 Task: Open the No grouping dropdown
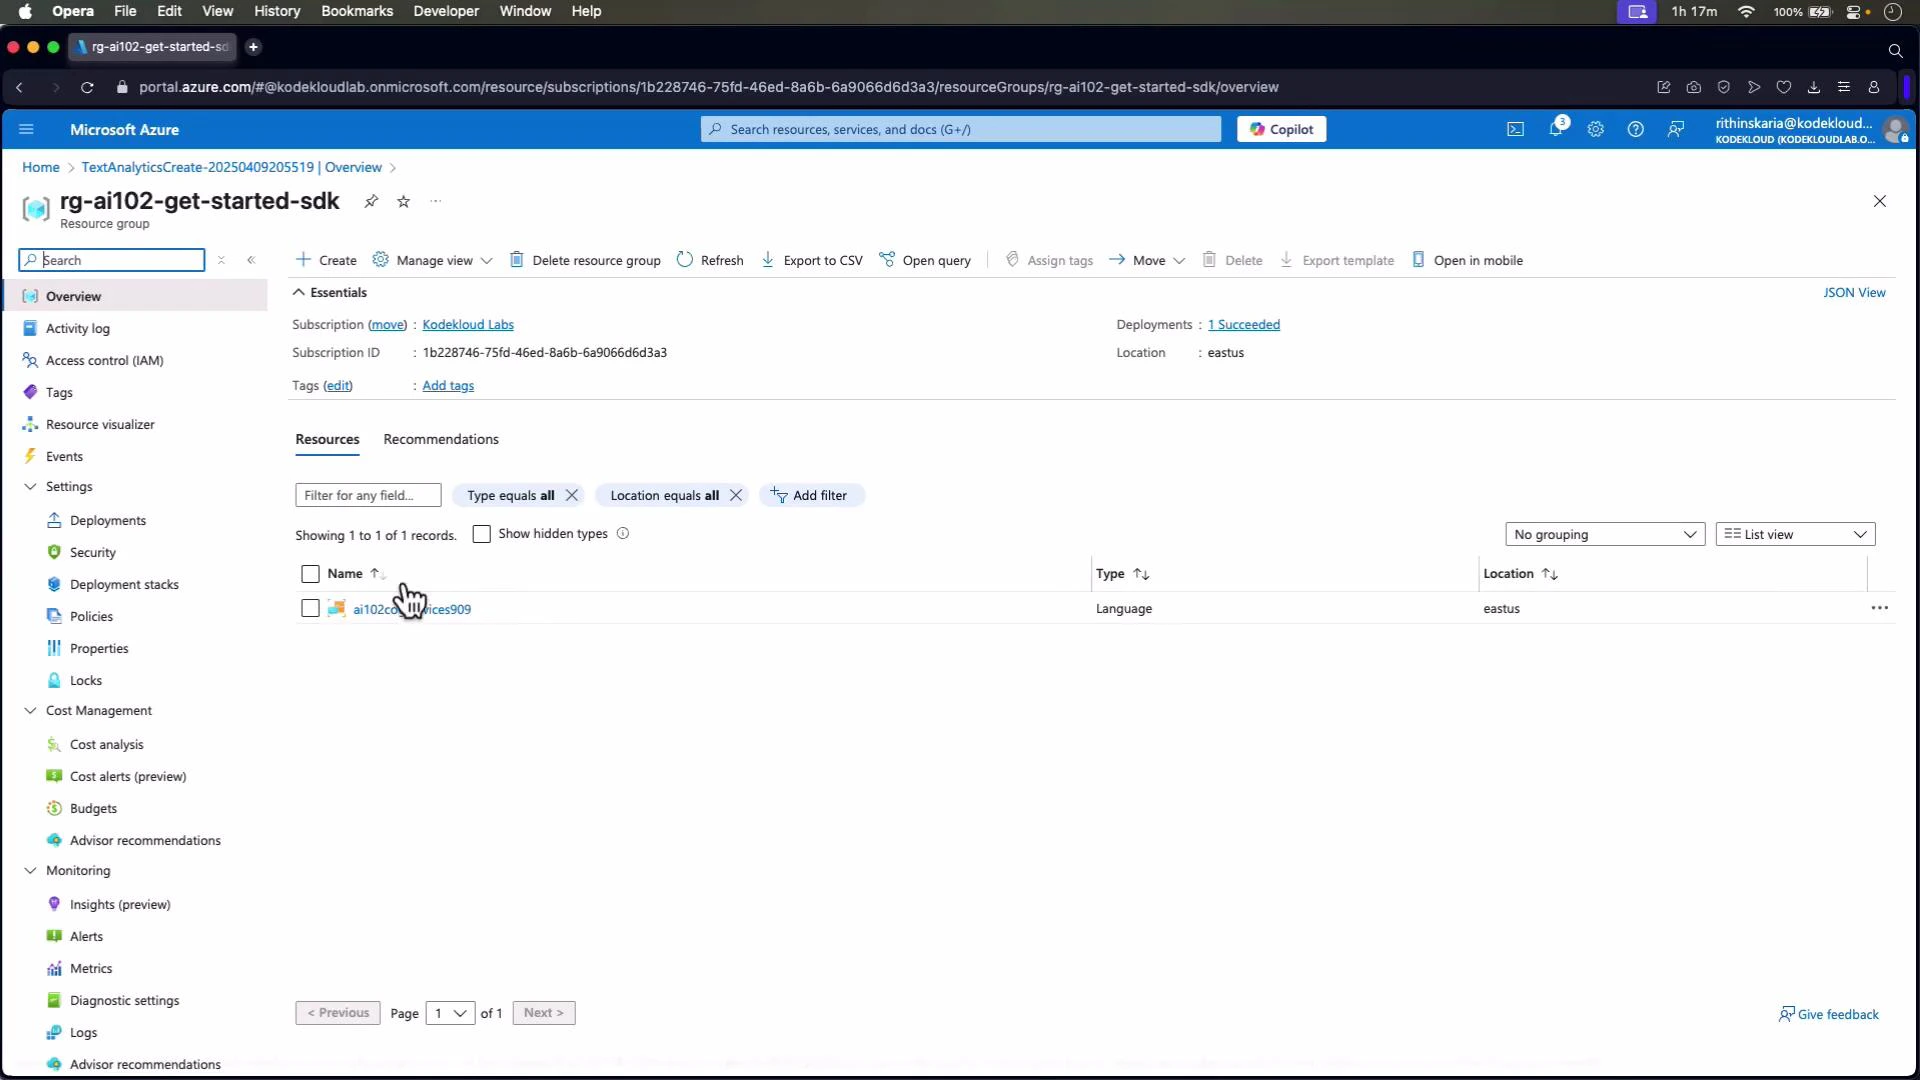(x=1605, y=534)
